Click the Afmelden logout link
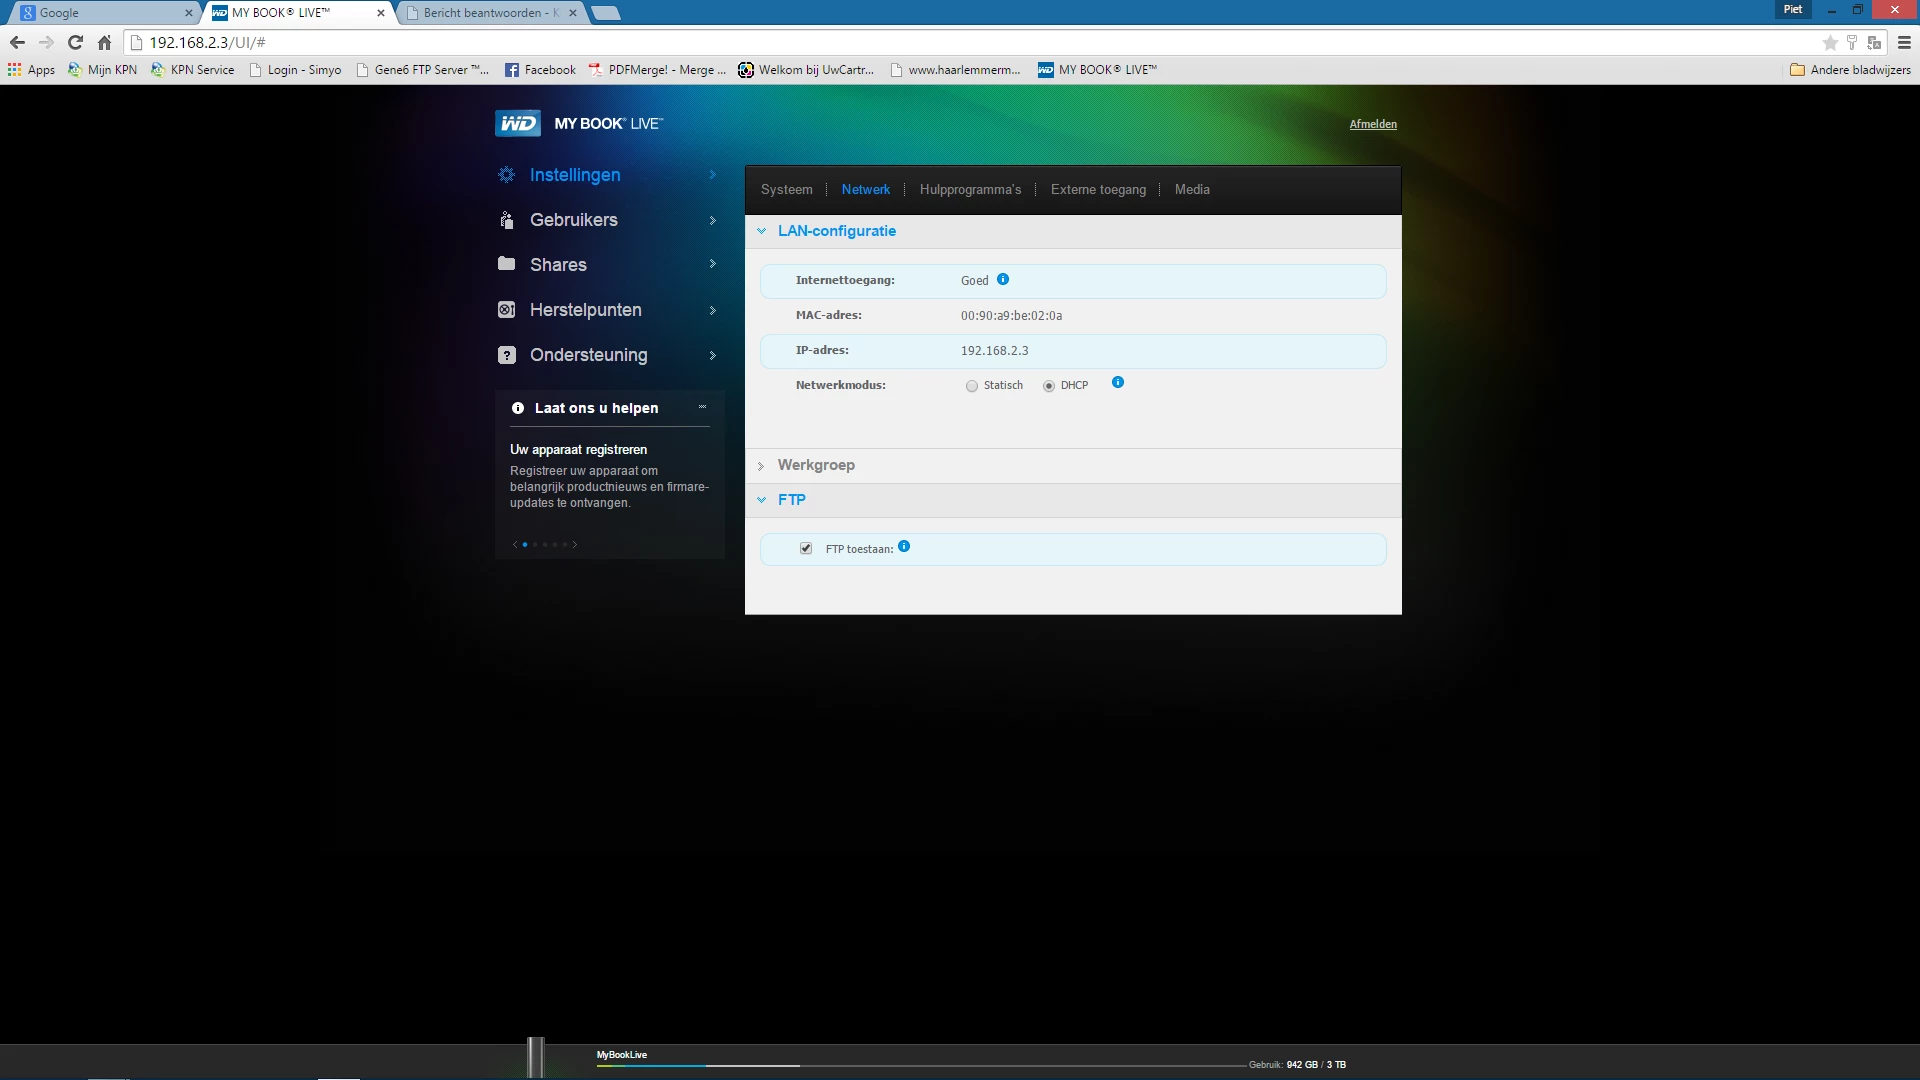Viewport: 1920px width, 1080px height. click(x=1373, y=124)
